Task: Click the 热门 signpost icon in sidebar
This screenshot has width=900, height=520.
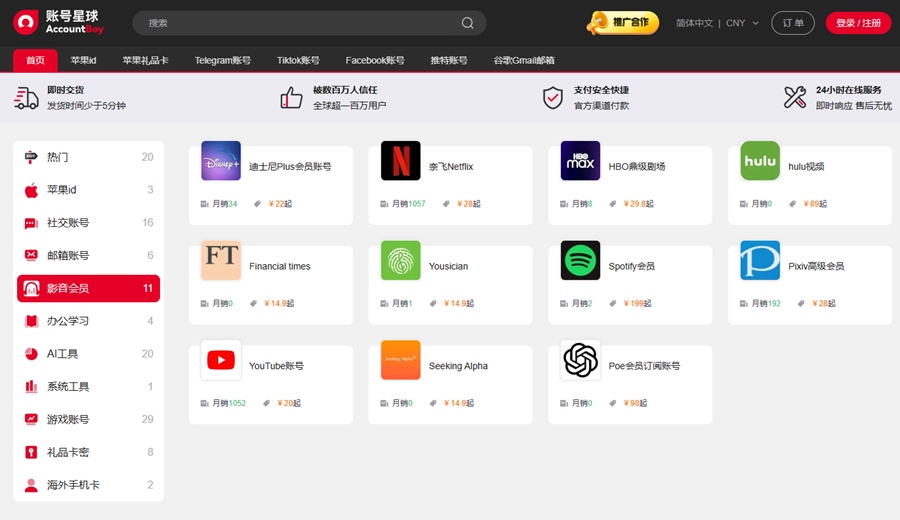Action: [x=31, y=157]
